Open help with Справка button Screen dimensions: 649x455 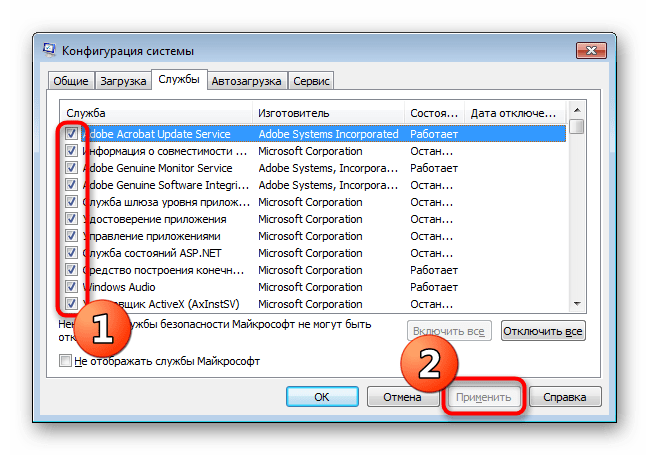(565, 397)
